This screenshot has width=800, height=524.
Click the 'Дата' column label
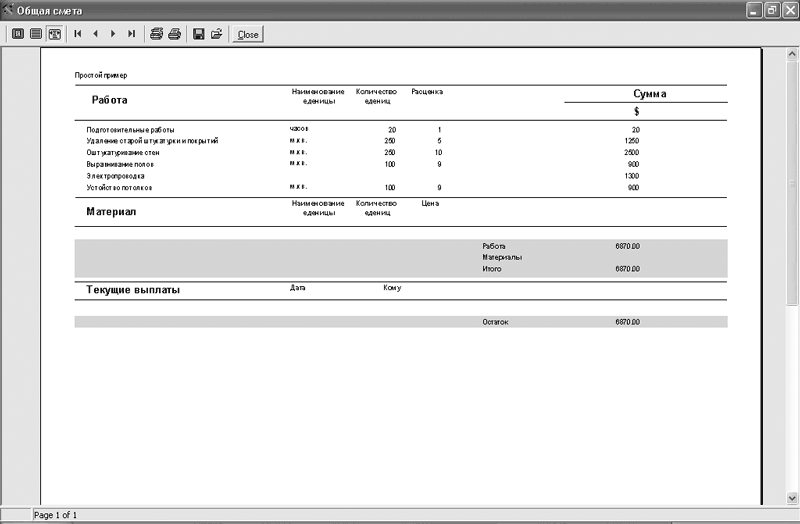pos(297,288)
